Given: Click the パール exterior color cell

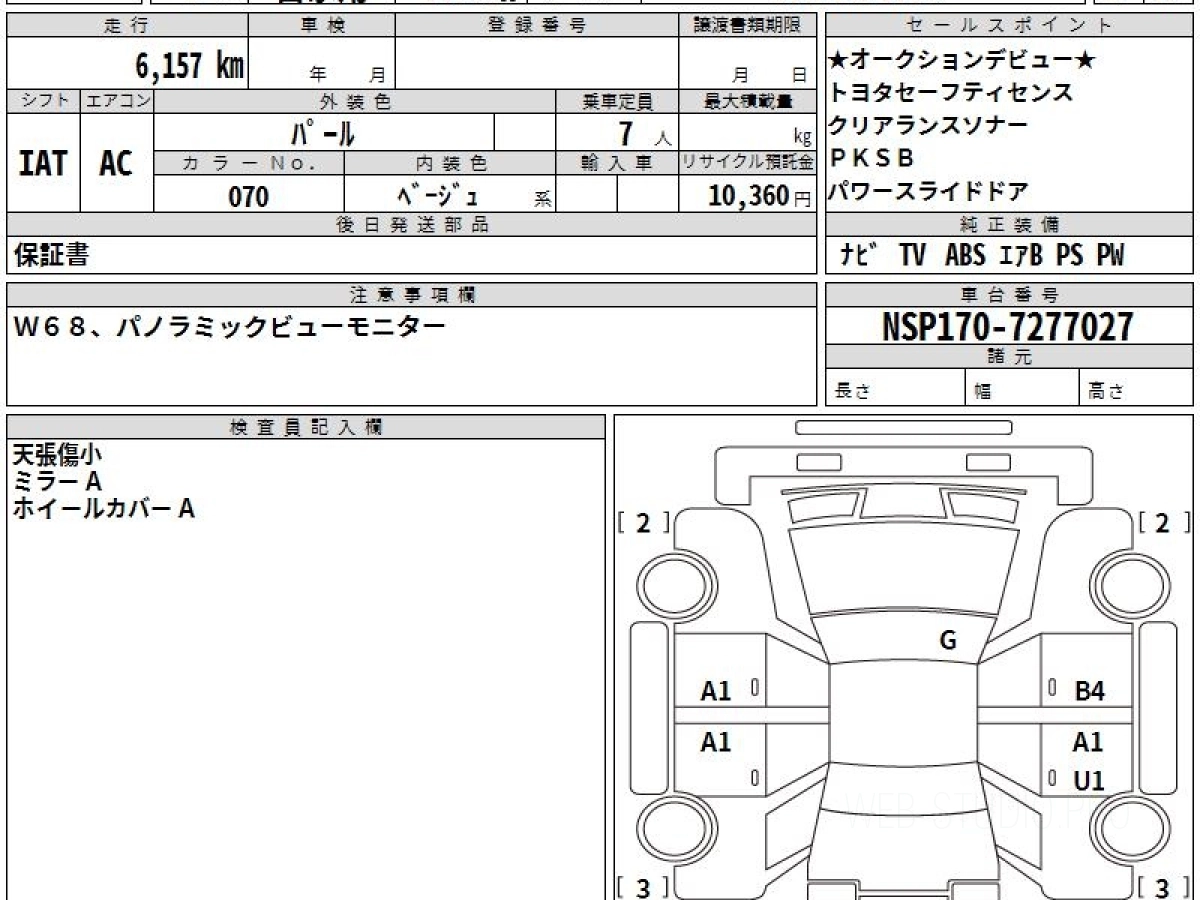Looking at the screenshot, I should coord(324,132).
